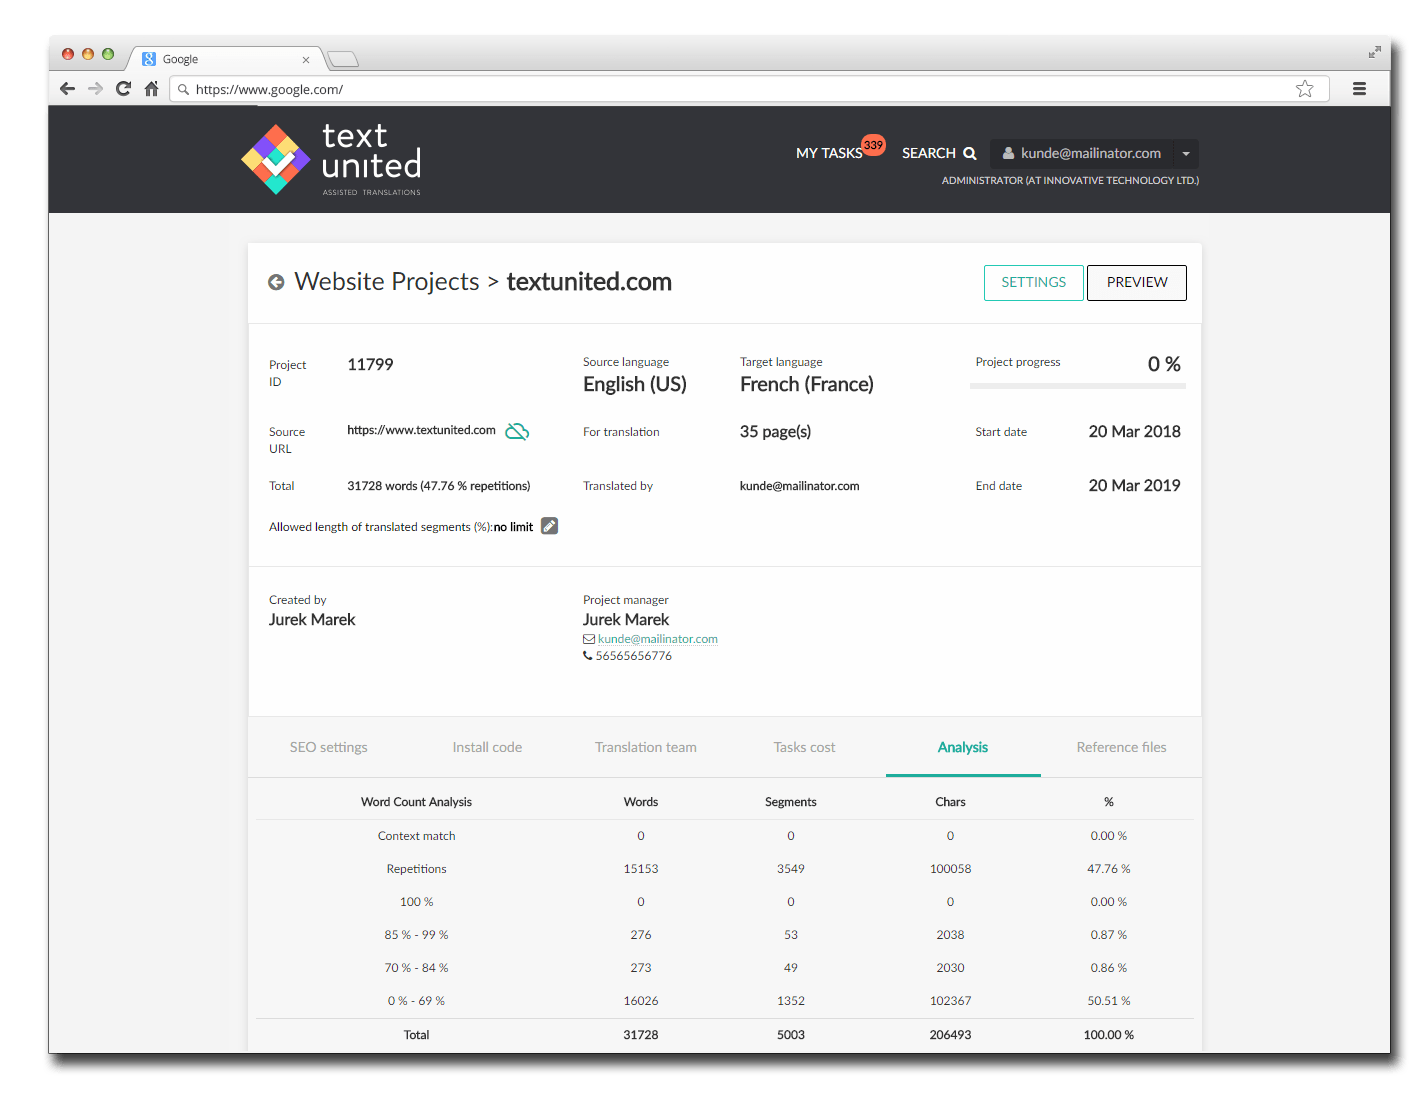Click the 70 % - 84 % row label
Screen dimensions: 1419x1103
(417, 968)
